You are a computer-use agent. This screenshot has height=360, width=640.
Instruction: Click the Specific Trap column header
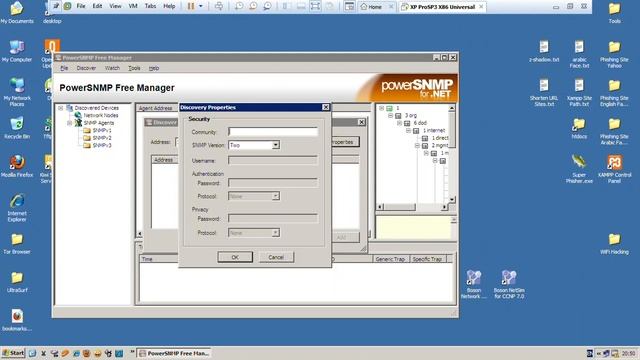(427, 259)
